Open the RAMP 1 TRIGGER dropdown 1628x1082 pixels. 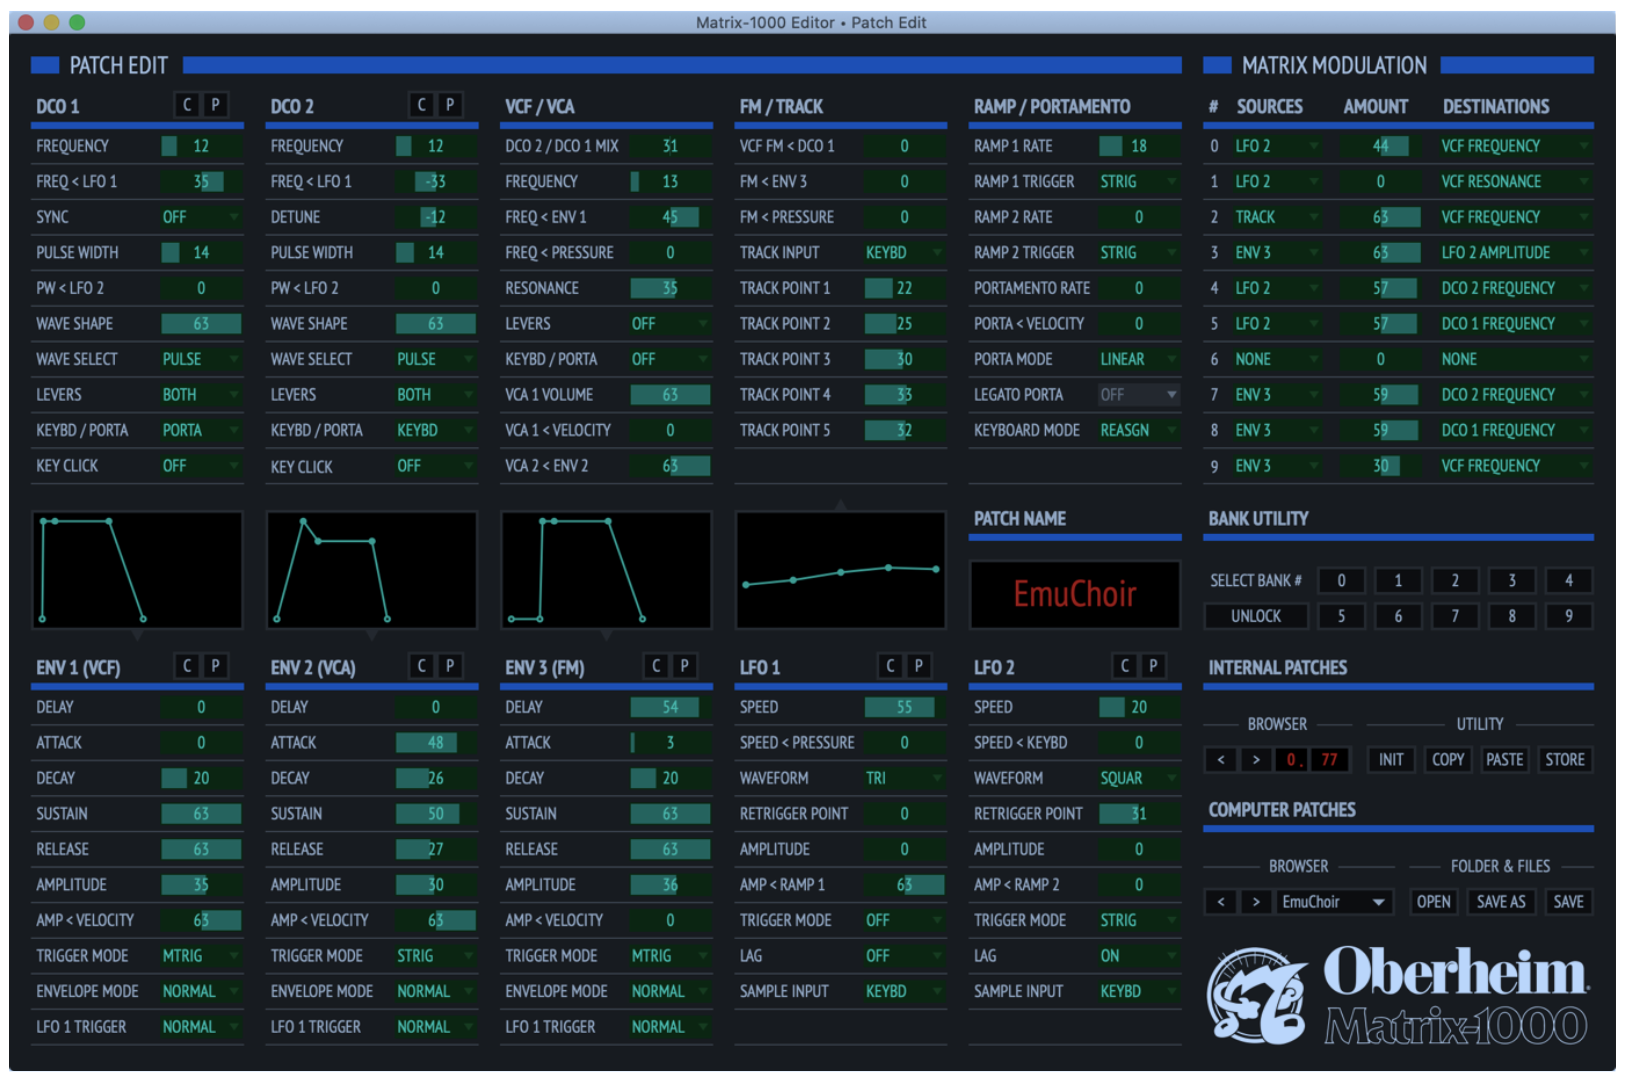point(1139,182)
